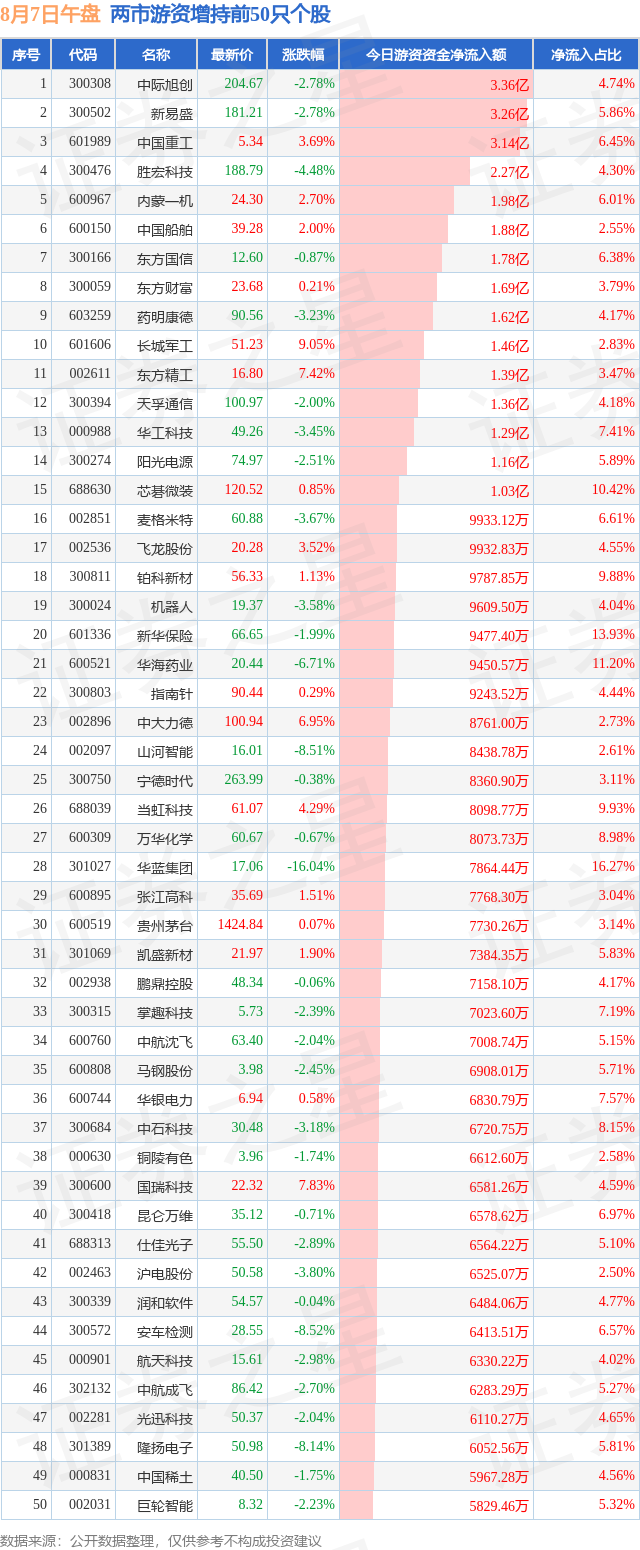
Task: Click the 代码 column header
Action: [x=83, y=55]
